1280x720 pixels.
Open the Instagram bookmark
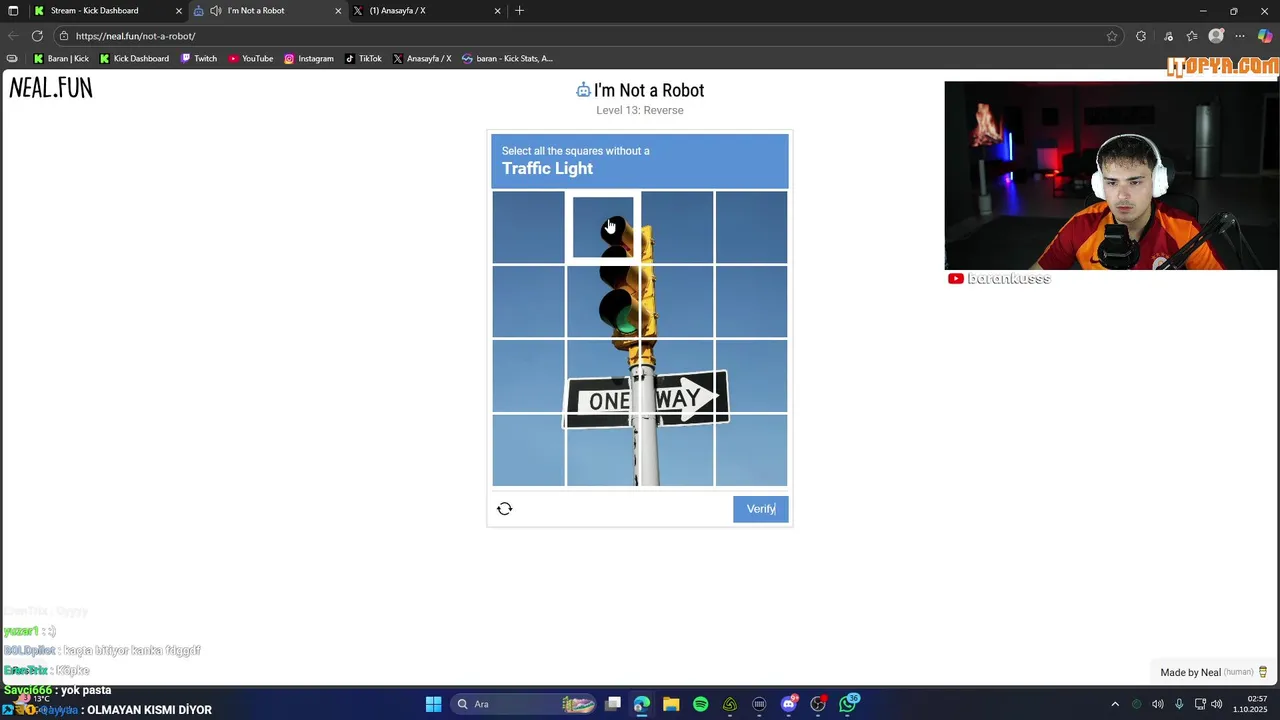point(309,58)
